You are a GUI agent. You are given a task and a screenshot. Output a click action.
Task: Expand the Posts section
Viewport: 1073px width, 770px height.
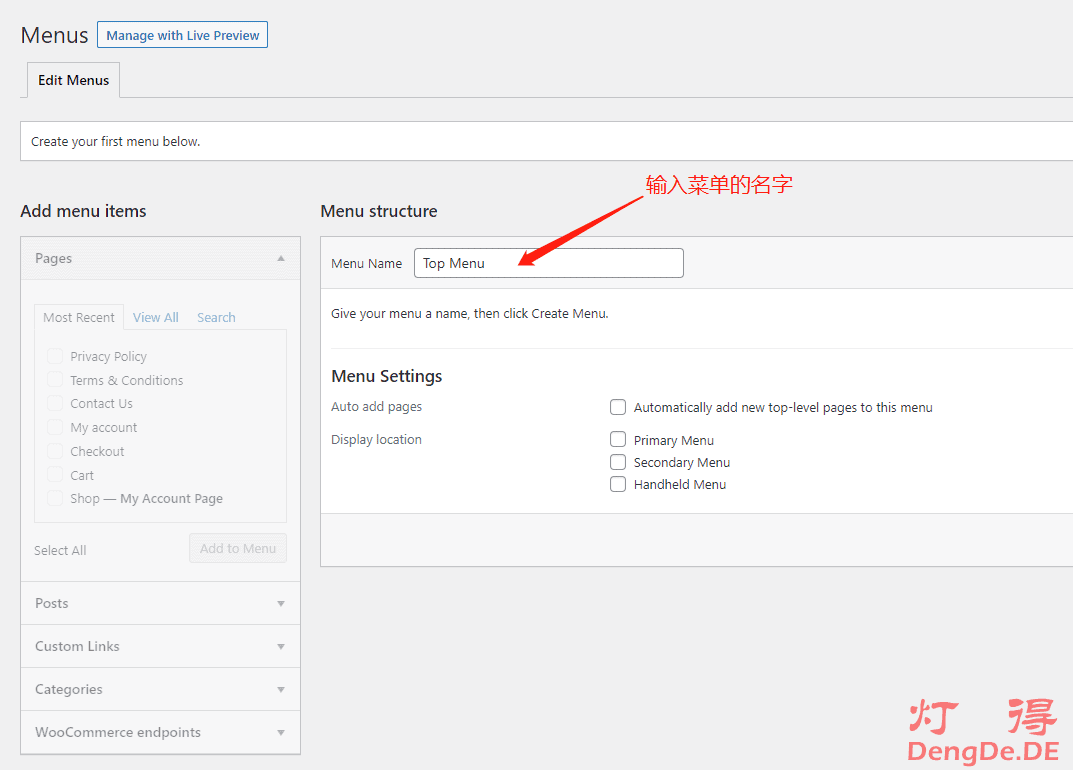point(281,604)
